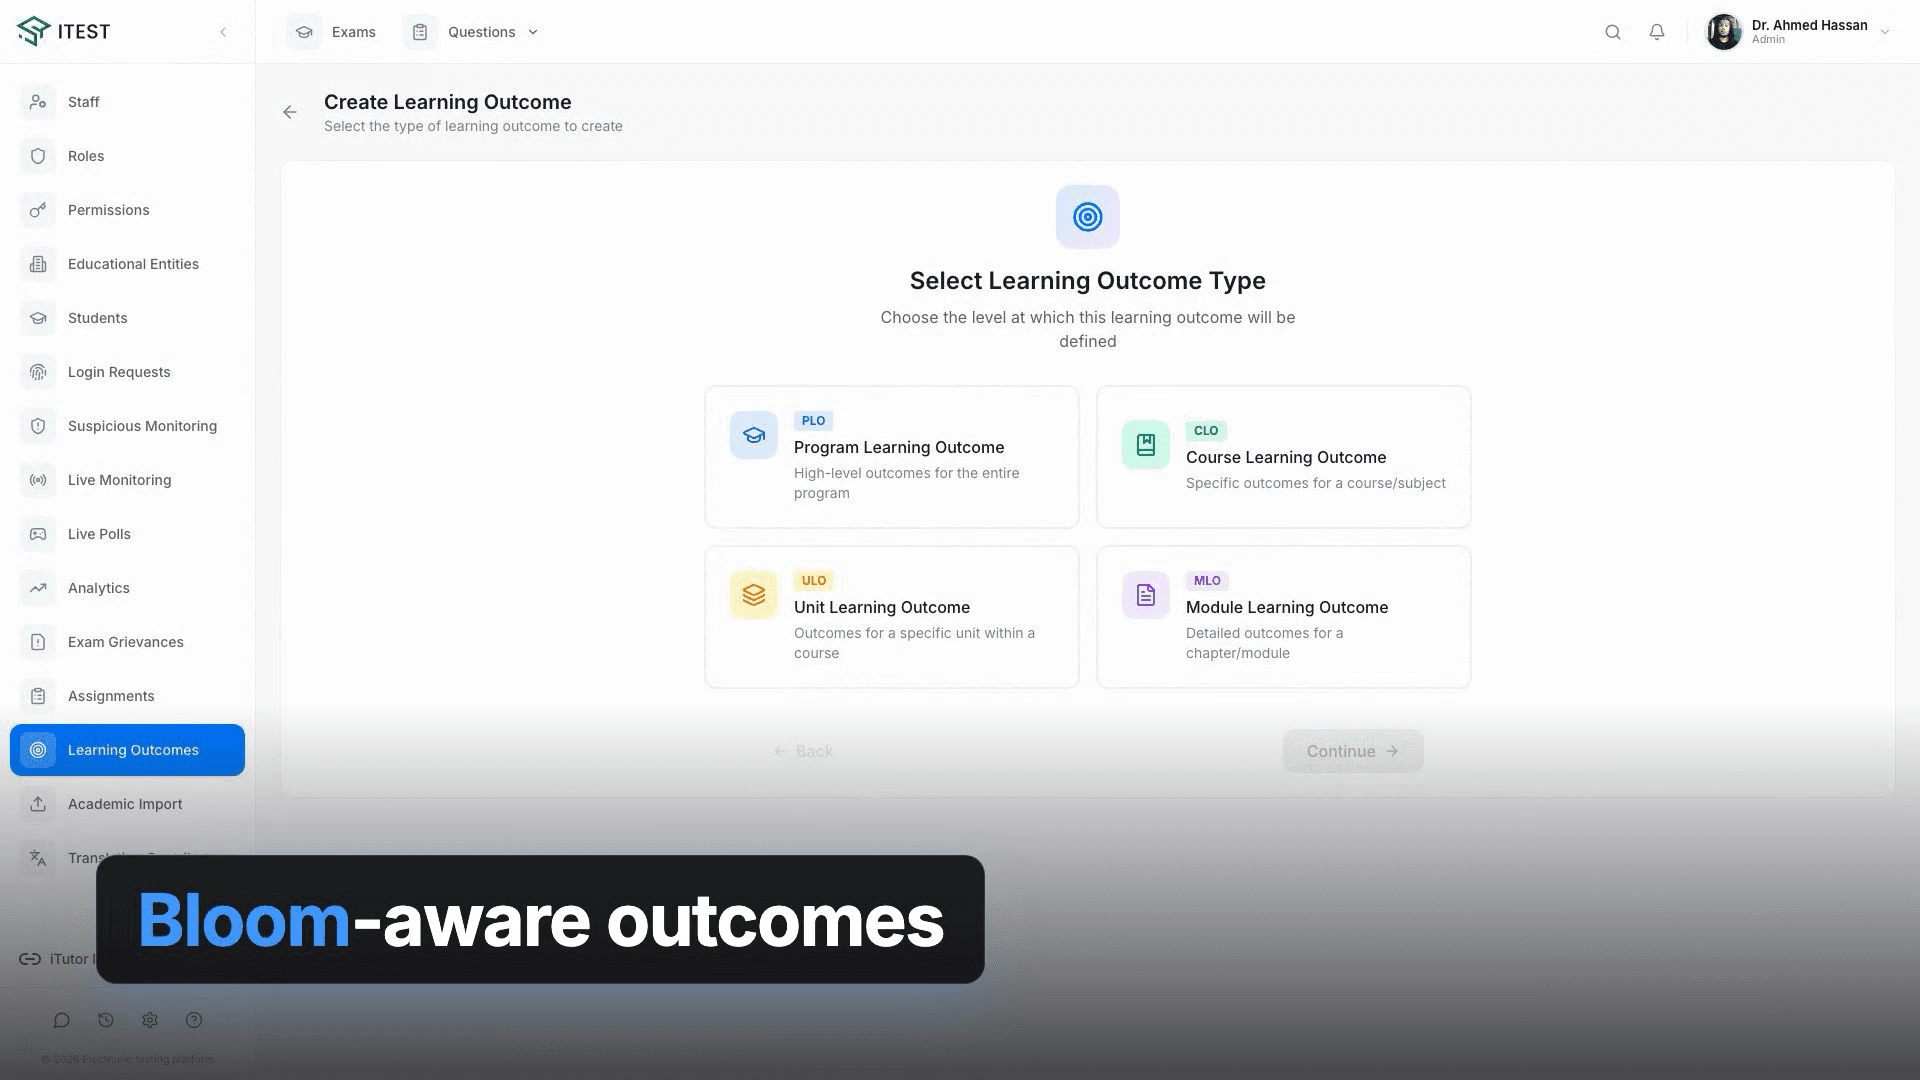Screen dimensions: 1920x1080
Task: Click the iTutor link icon
Action: click(x=30, y=959)
